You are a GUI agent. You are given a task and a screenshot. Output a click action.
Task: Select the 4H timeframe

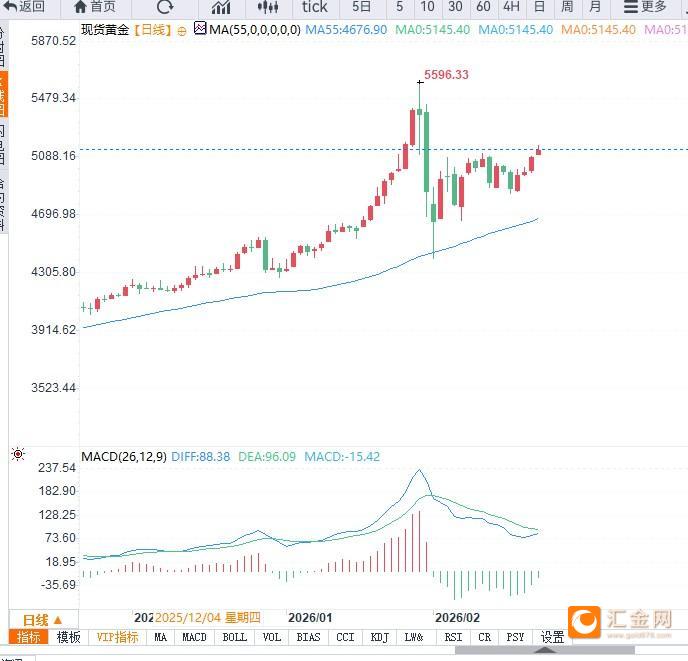pos(511,7)
